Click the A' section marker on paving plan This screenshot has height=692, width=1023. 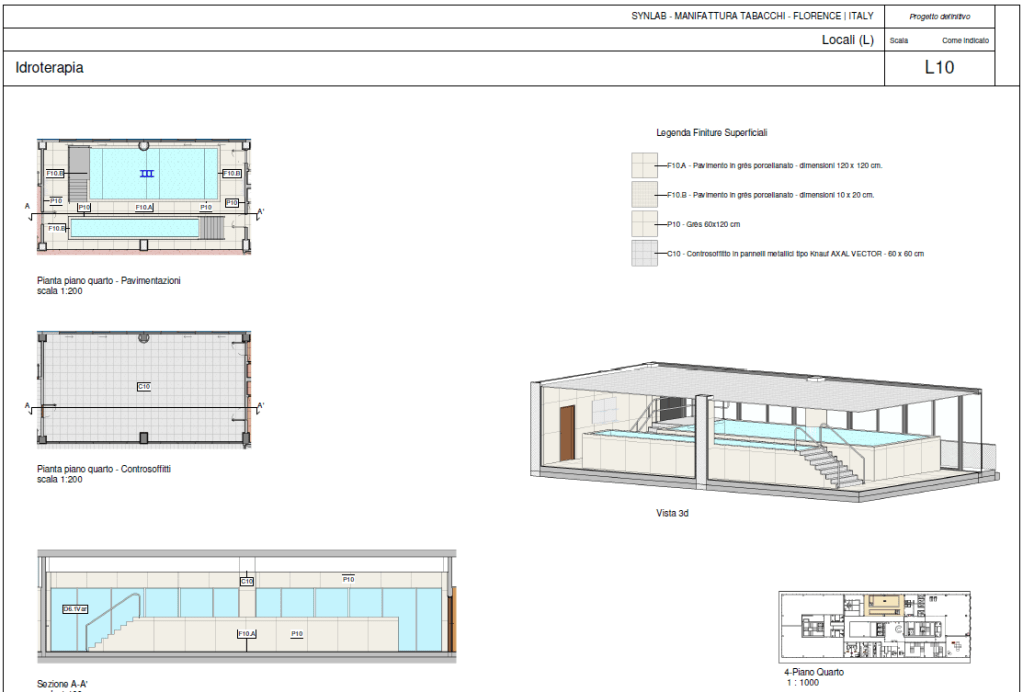tap(261, 212)
